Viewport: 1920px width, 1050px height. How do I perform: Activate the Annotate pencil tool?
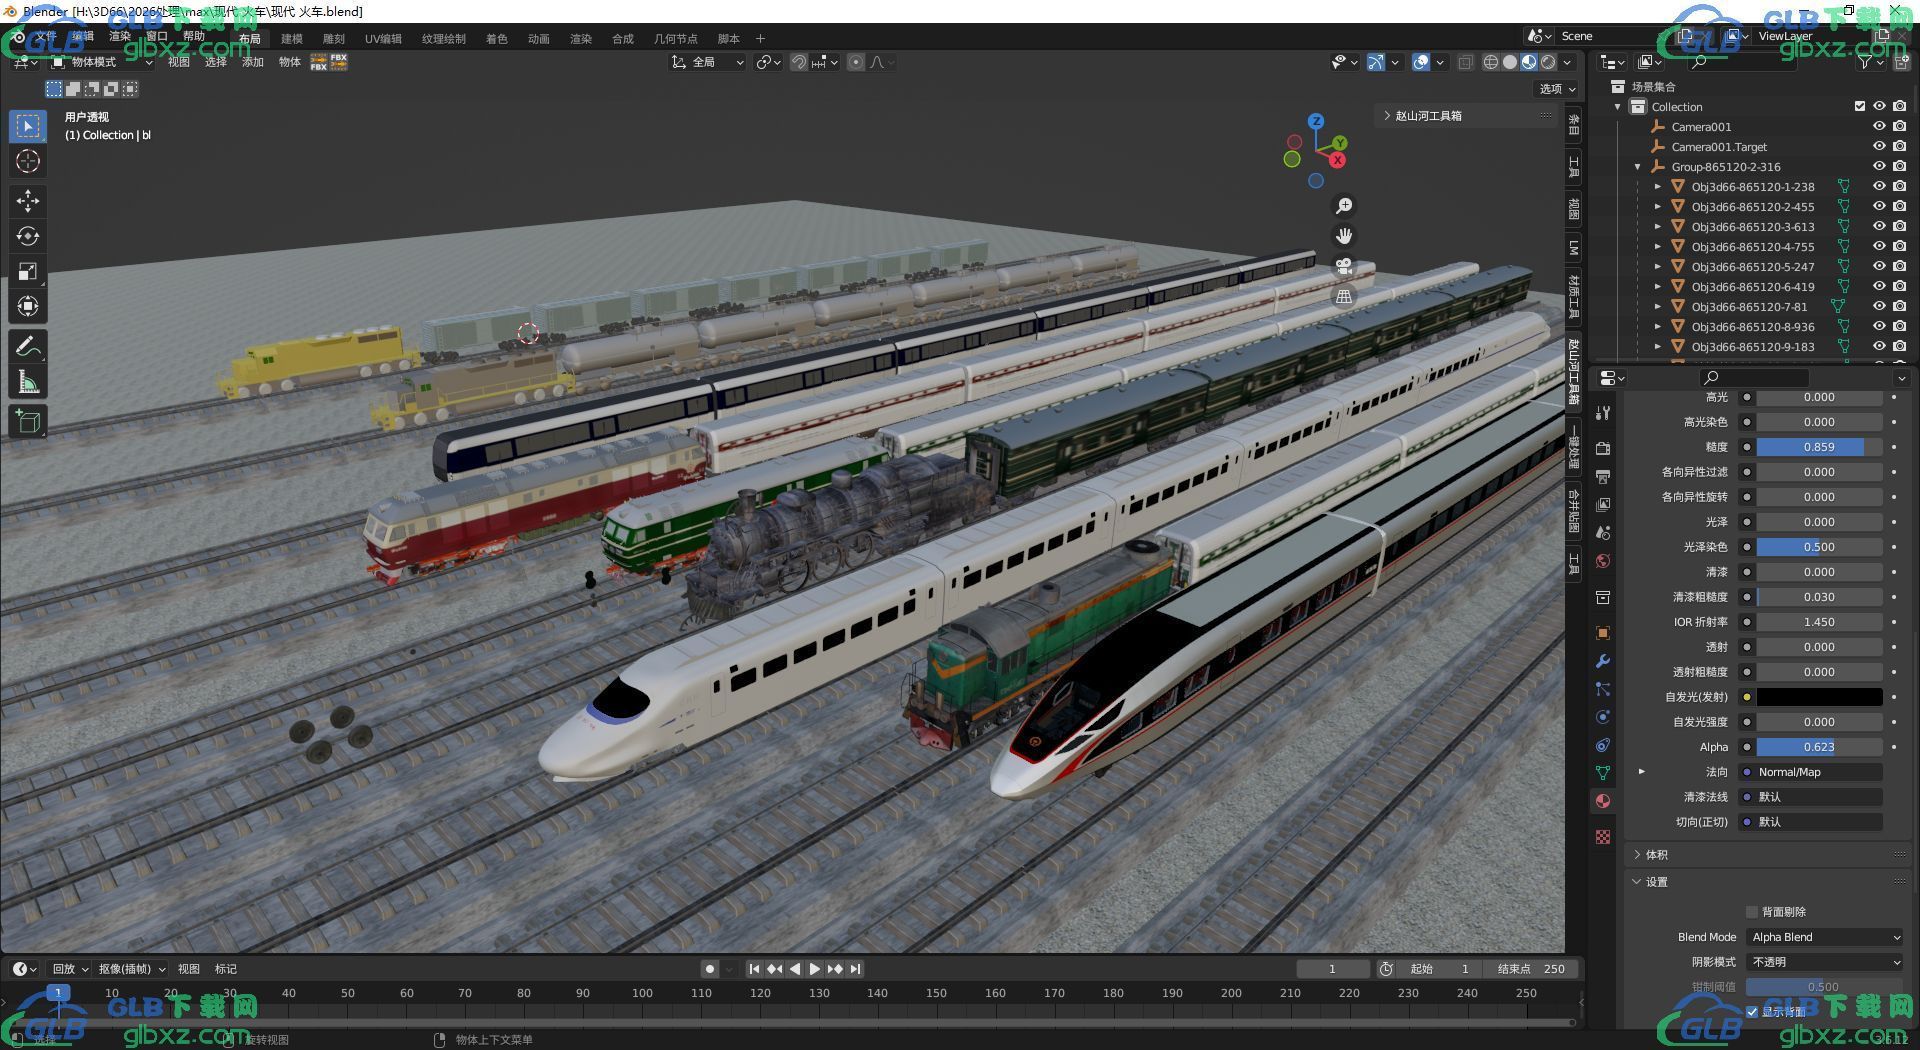[x=28, y=347]
